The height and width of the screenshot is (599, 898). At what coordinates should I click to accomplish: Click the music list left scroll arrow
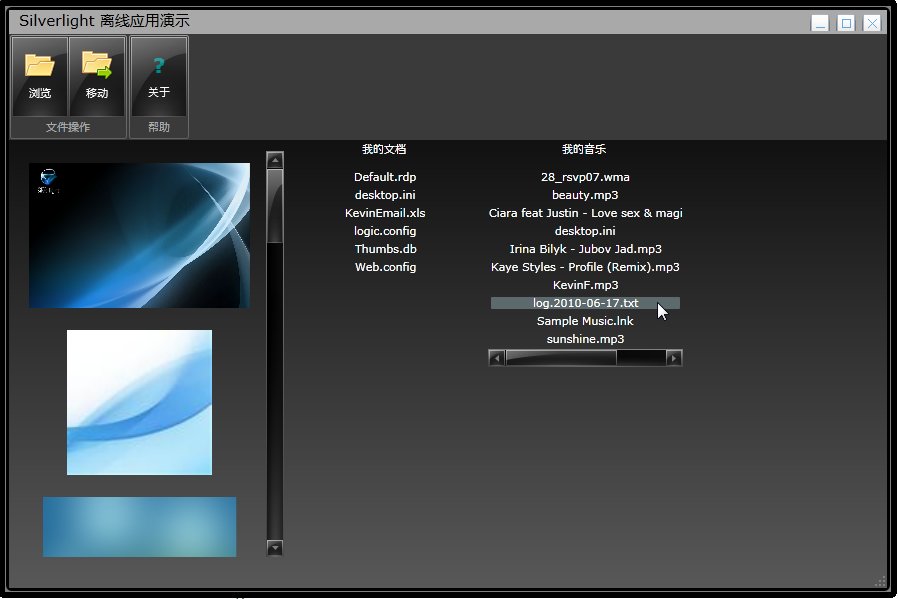tap(497, 358)
